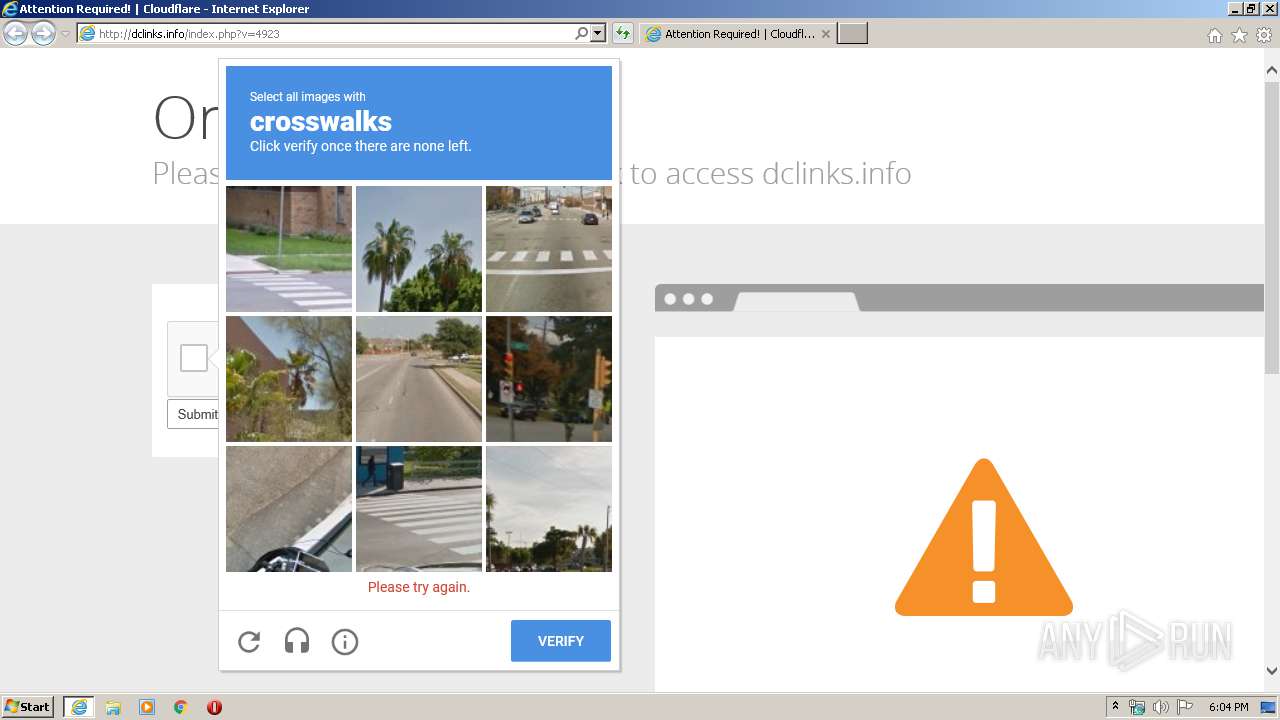Open the Windows Start menu
Screen dimensions: 1280x720
[28, 706]
